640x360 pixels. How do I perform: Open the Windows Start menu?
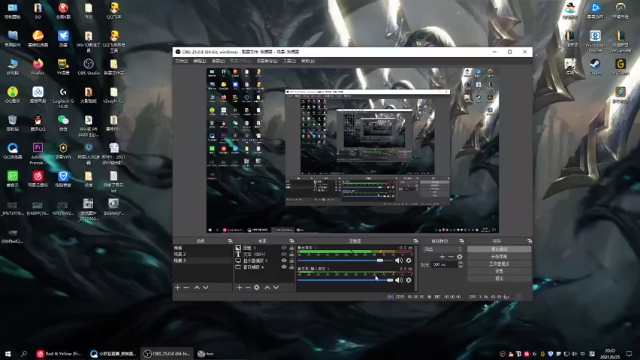(8, 353)
